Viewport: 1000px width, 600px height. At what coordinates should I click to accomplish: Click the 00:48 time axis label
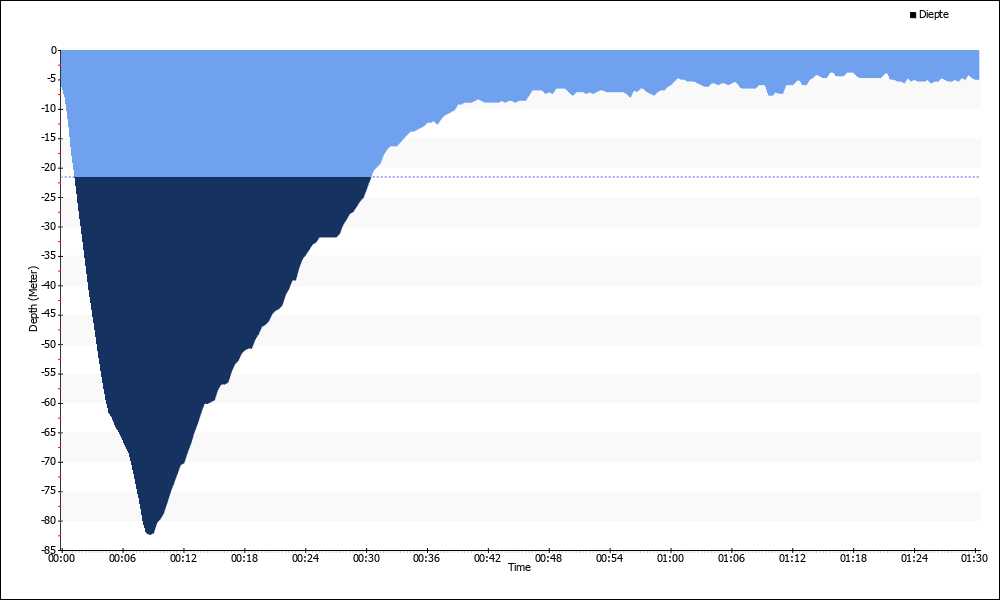click(548, 559)
